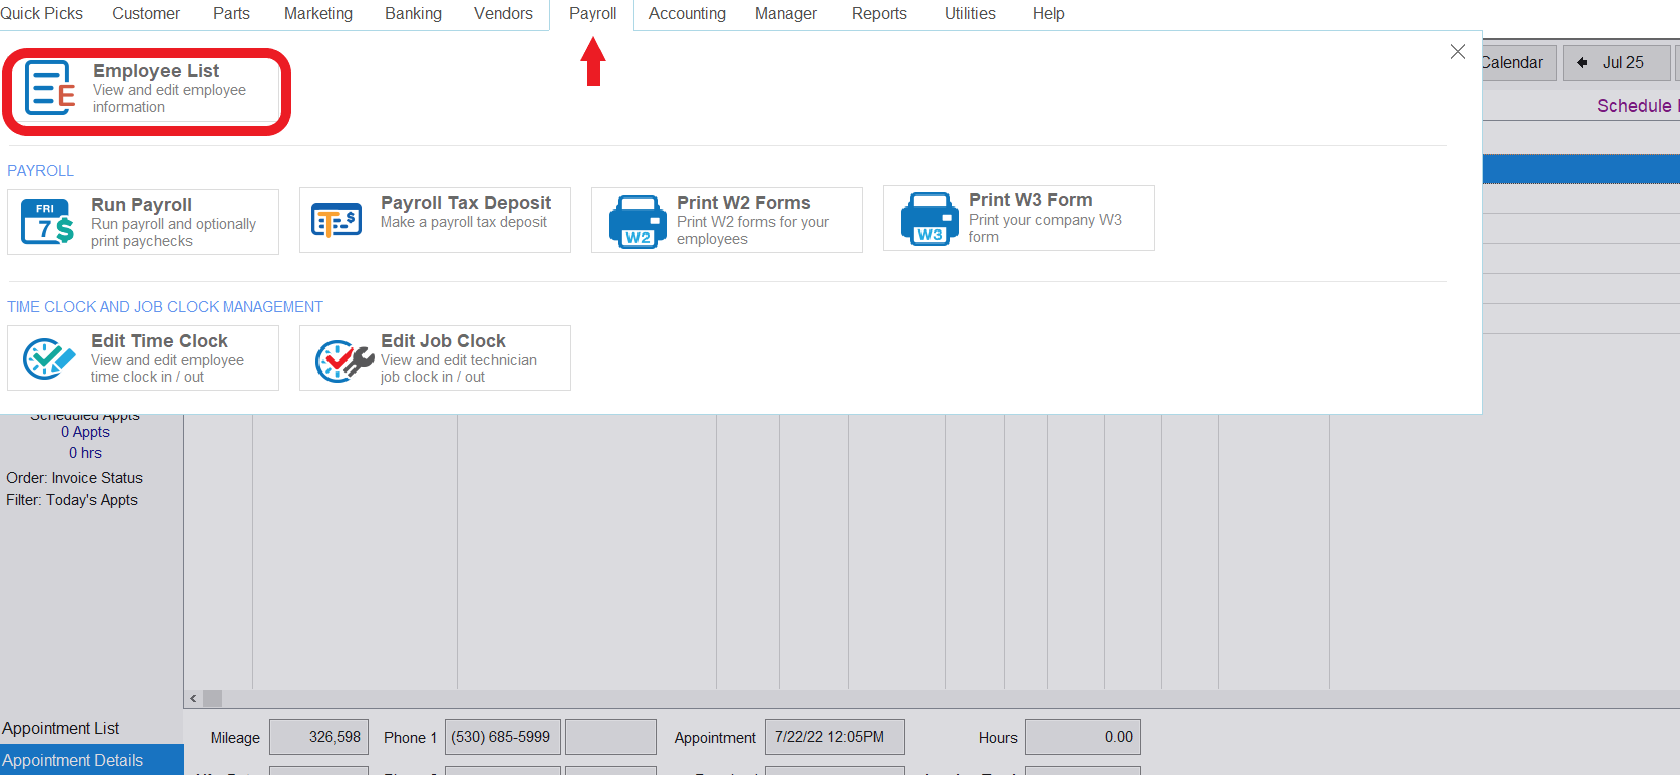Open the Quick Picks menu

pos(41,13)
